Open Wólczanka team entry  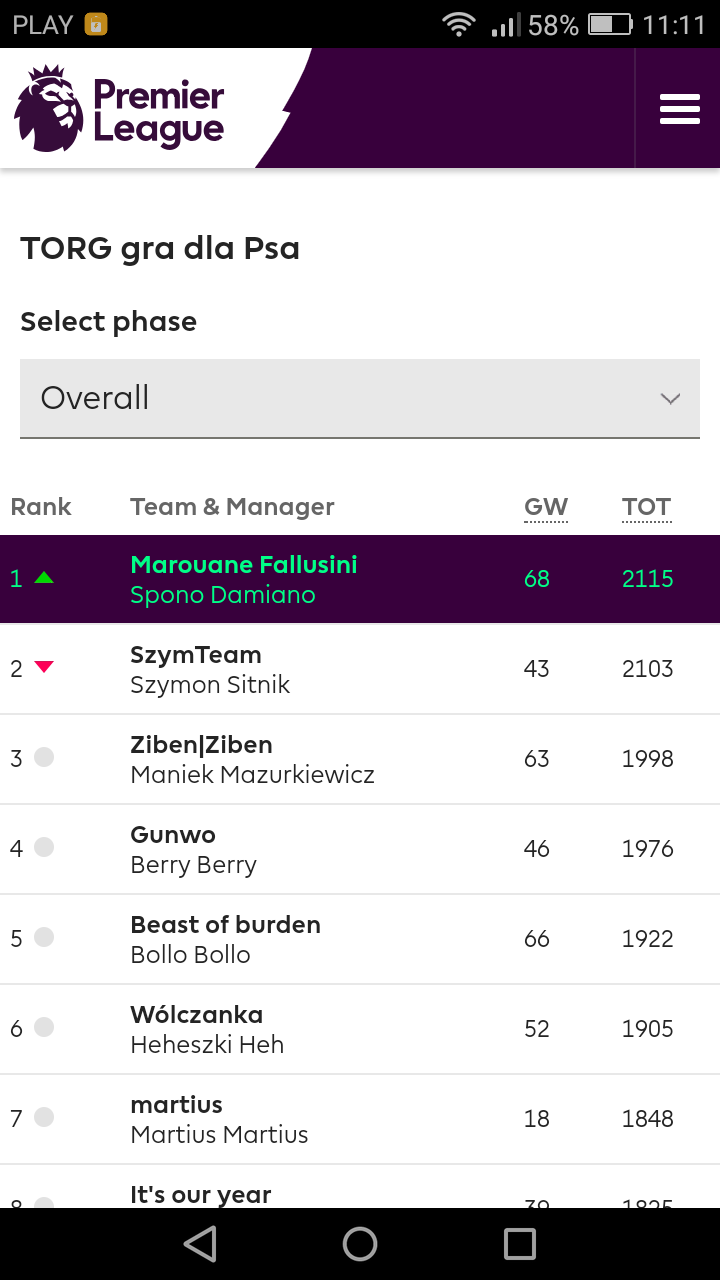tap(196, 1014)
